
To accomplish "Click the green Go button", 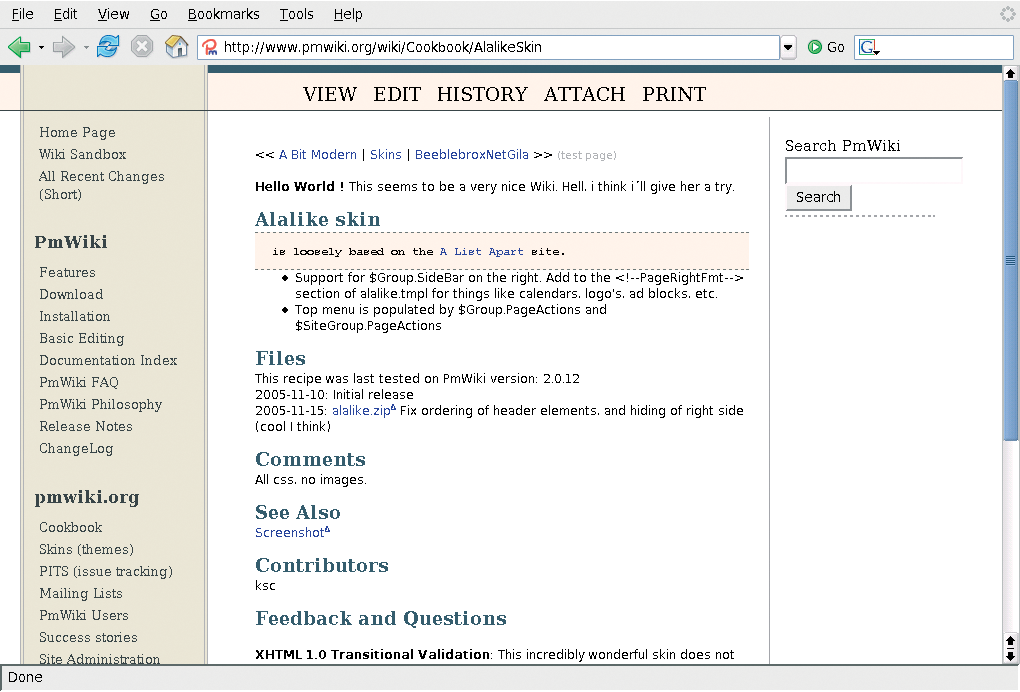I will point(826,47).
